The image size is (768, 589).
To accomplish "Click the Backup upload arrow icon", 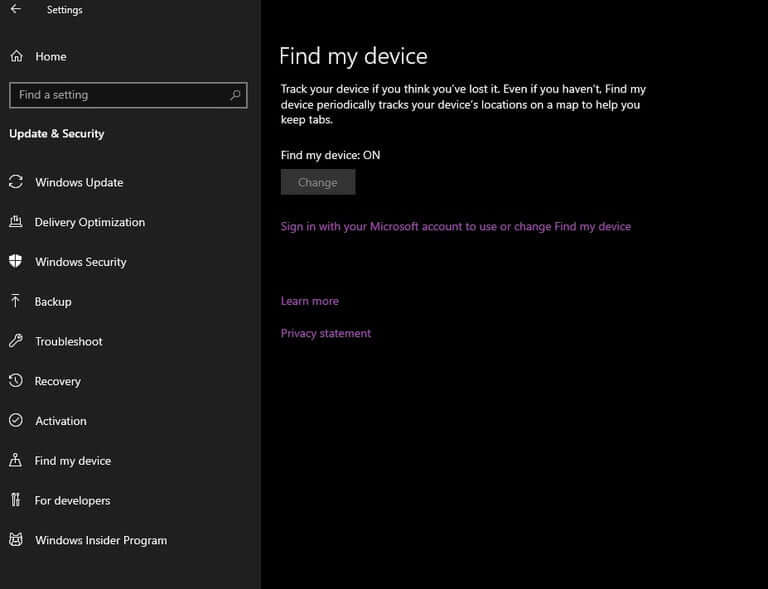I will (x=16, y=301).
